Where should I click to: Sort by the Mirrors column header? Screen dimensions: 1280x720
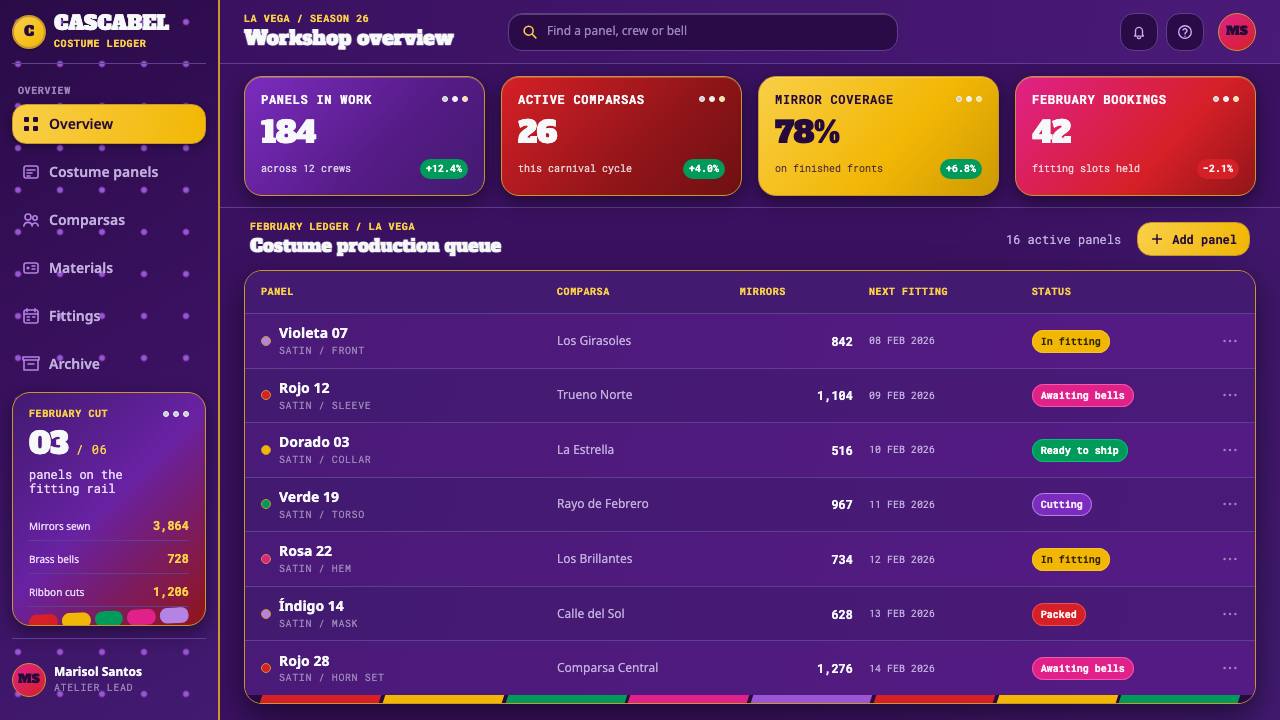762,292
